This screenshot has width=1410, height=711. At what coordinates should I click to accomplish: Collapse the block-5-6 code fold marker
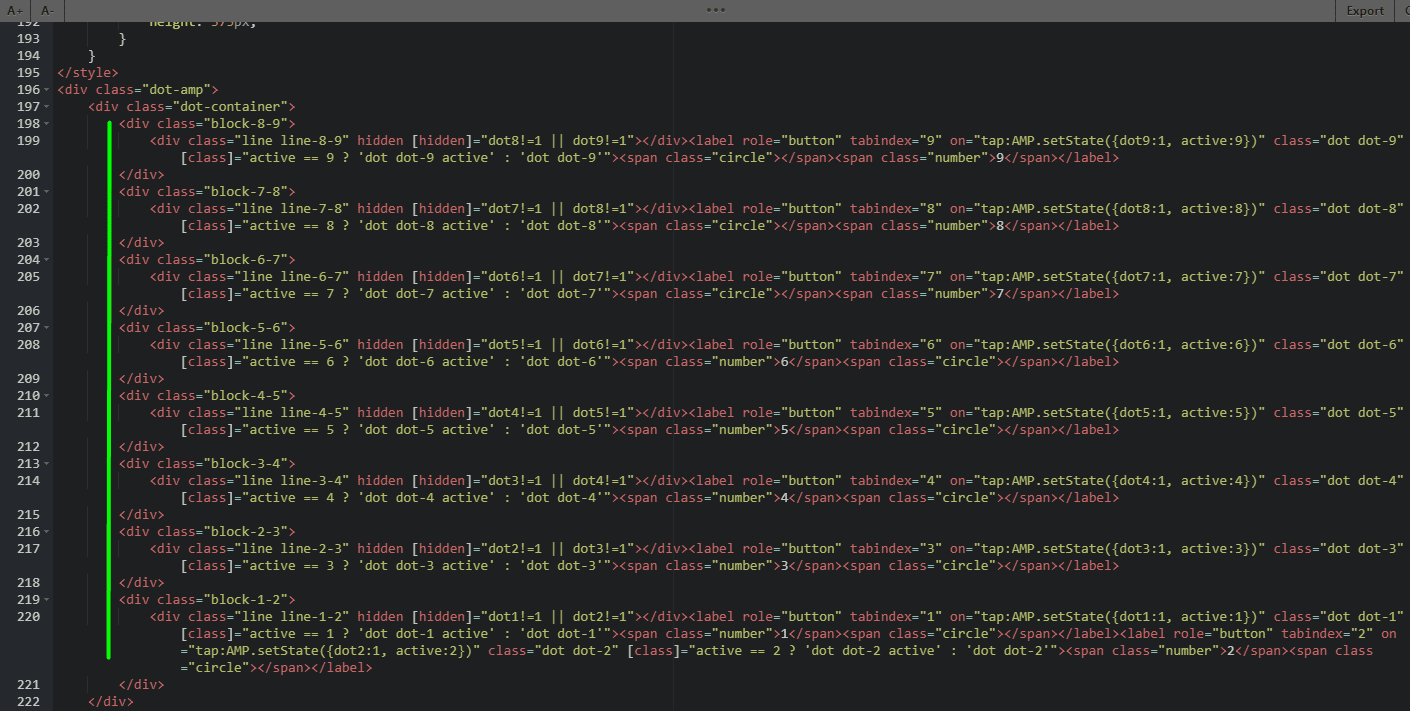46,327
